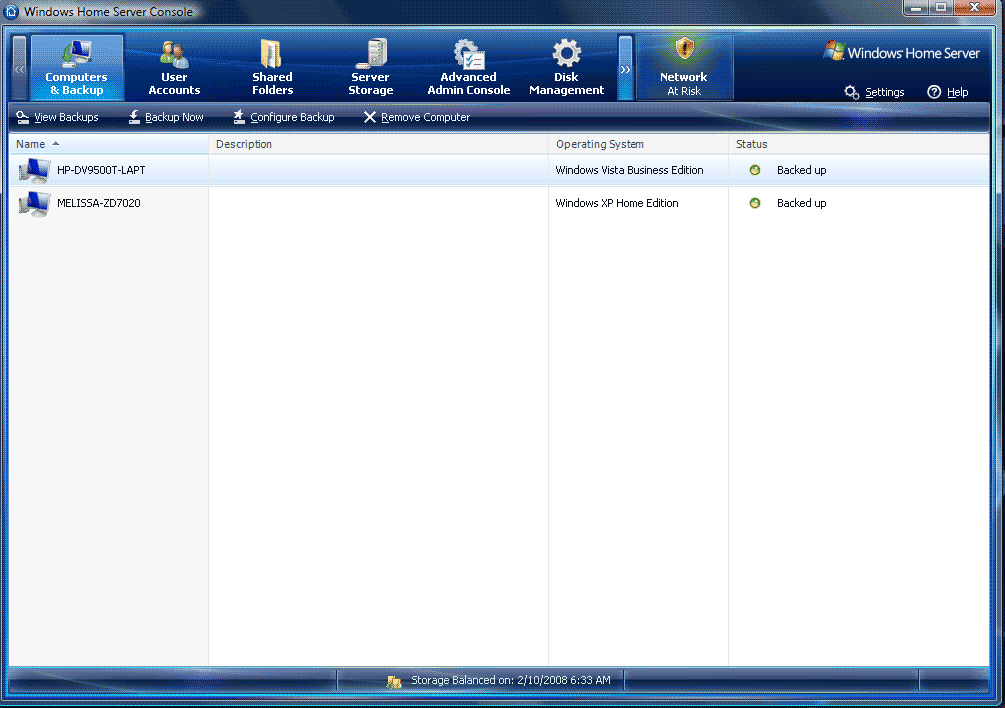This screenshot has width=1005, height=708.
Task: Show more tabs with the right double-chevron
Action: 625,69
